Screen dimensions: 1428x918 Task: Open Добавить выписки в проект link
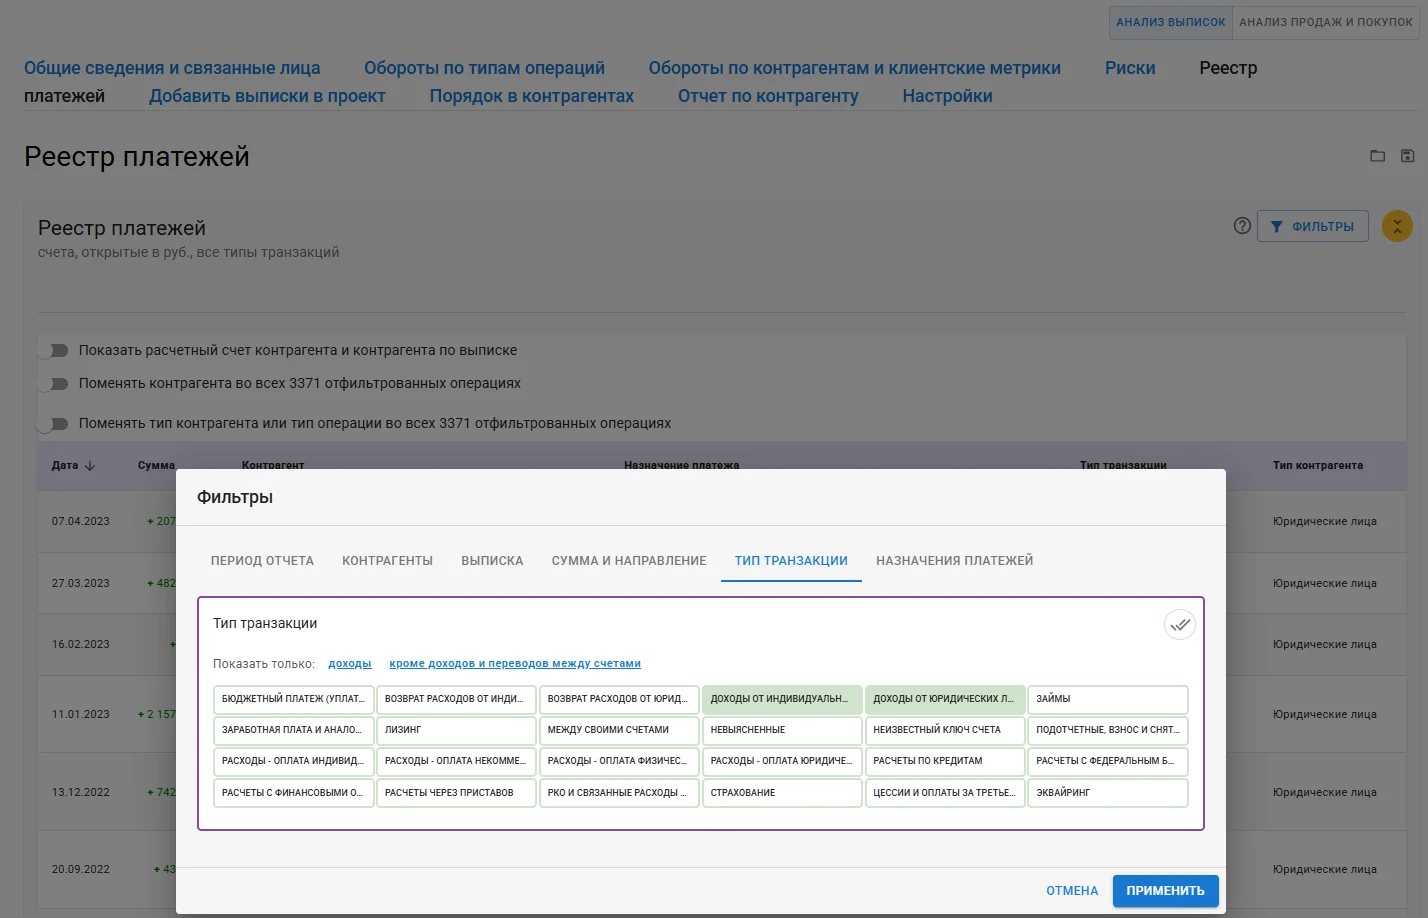click(x=267, y=96)
